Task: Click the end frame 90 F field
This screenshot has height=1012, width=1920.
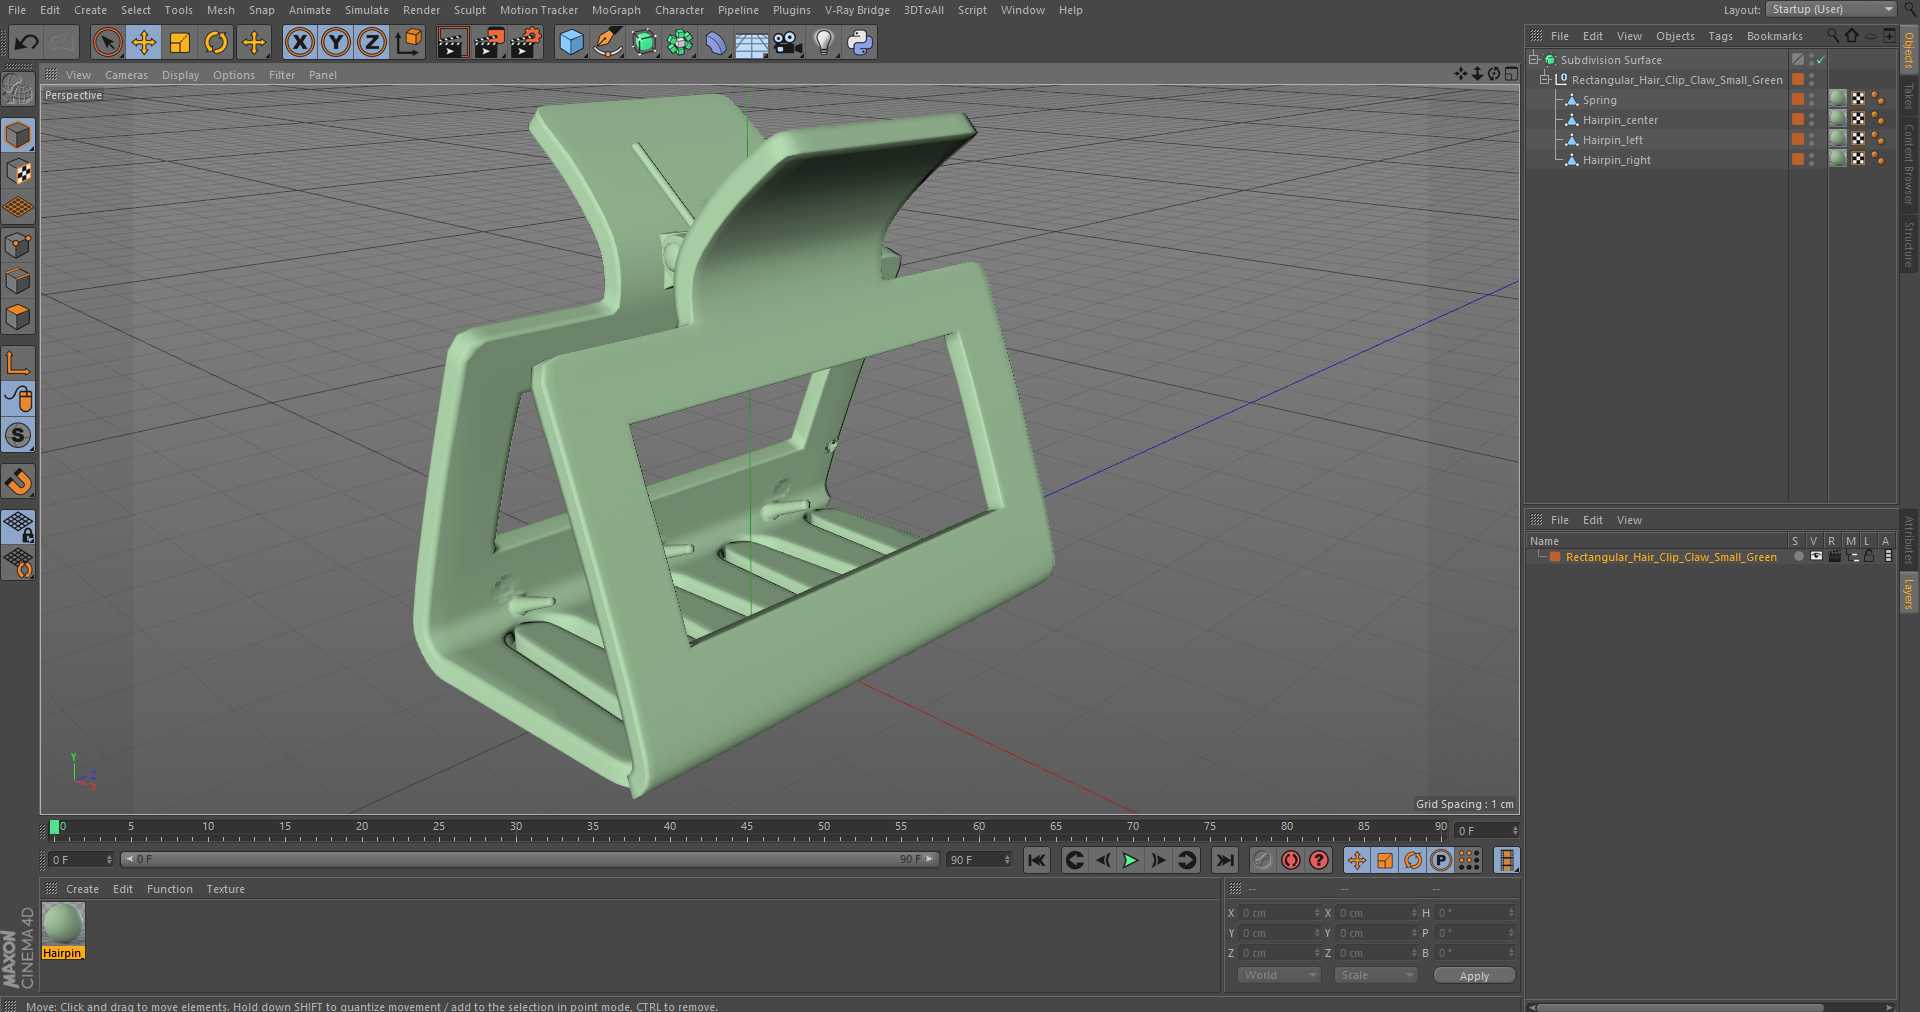Action: (979, 860)
